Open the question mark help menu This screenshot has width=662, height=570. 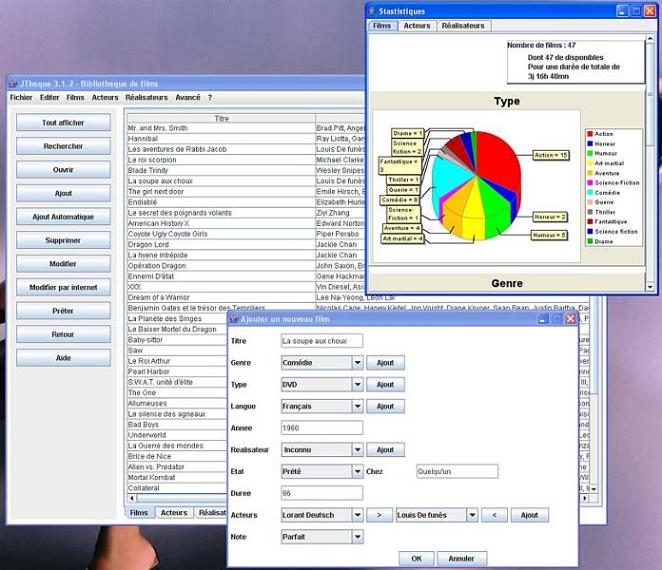210,98
